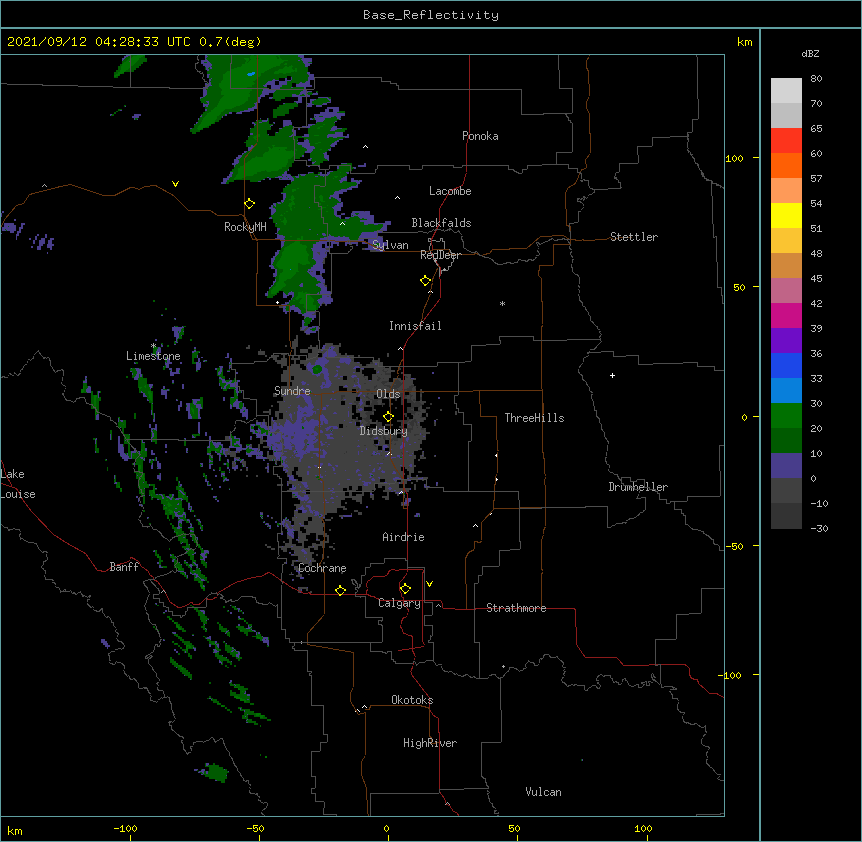Select the light blue 30-33 dBZ swatch

(786, 391)
